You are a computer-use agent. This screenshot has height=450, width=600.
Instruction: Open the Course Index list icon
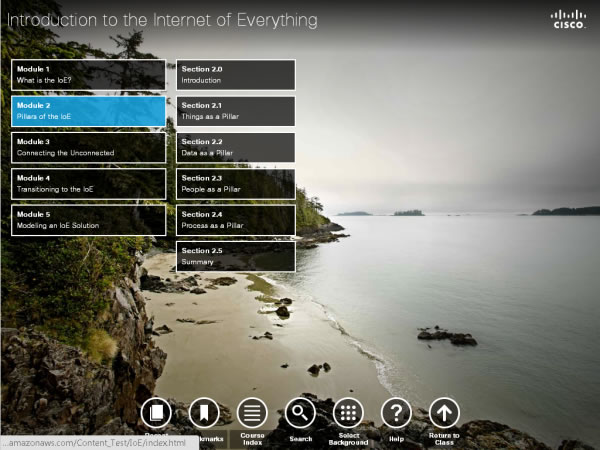tap(252, 413)
